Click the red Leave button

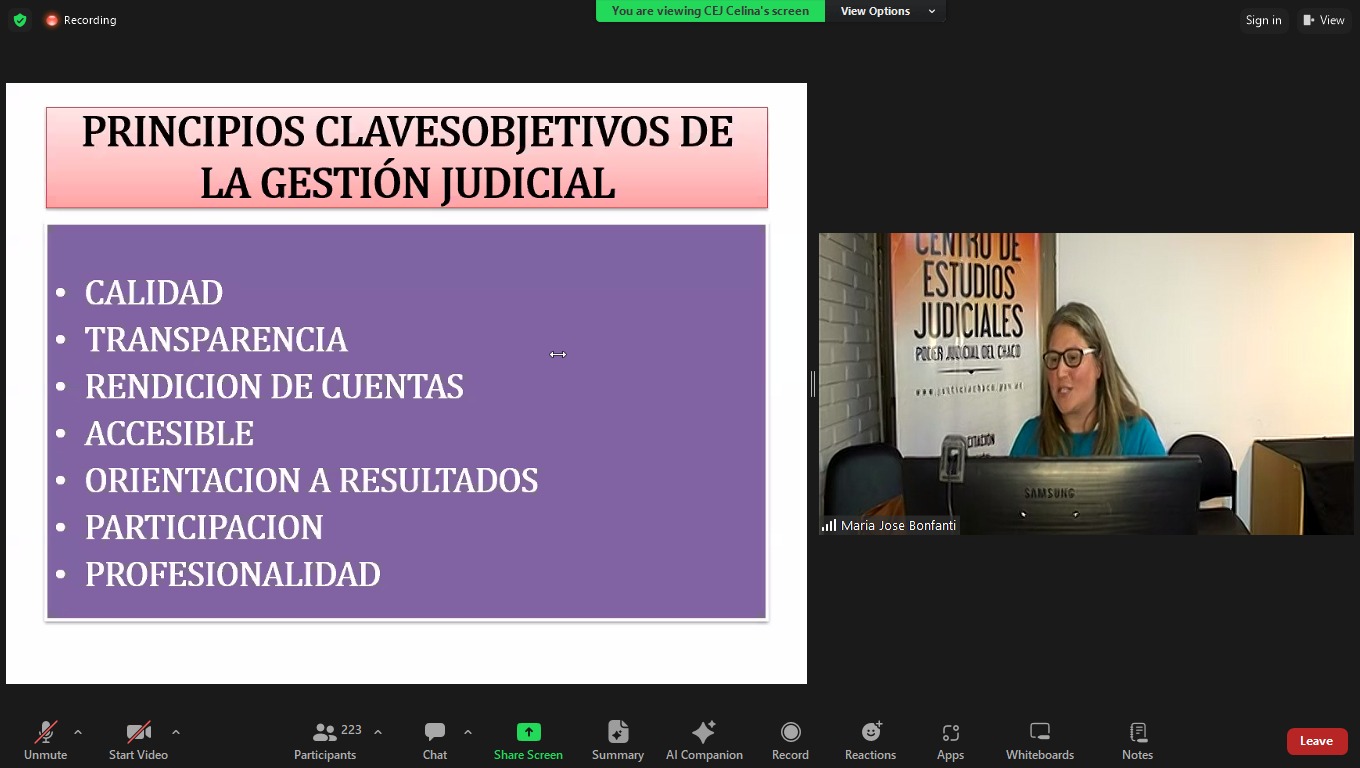(x=1316, y=741)
